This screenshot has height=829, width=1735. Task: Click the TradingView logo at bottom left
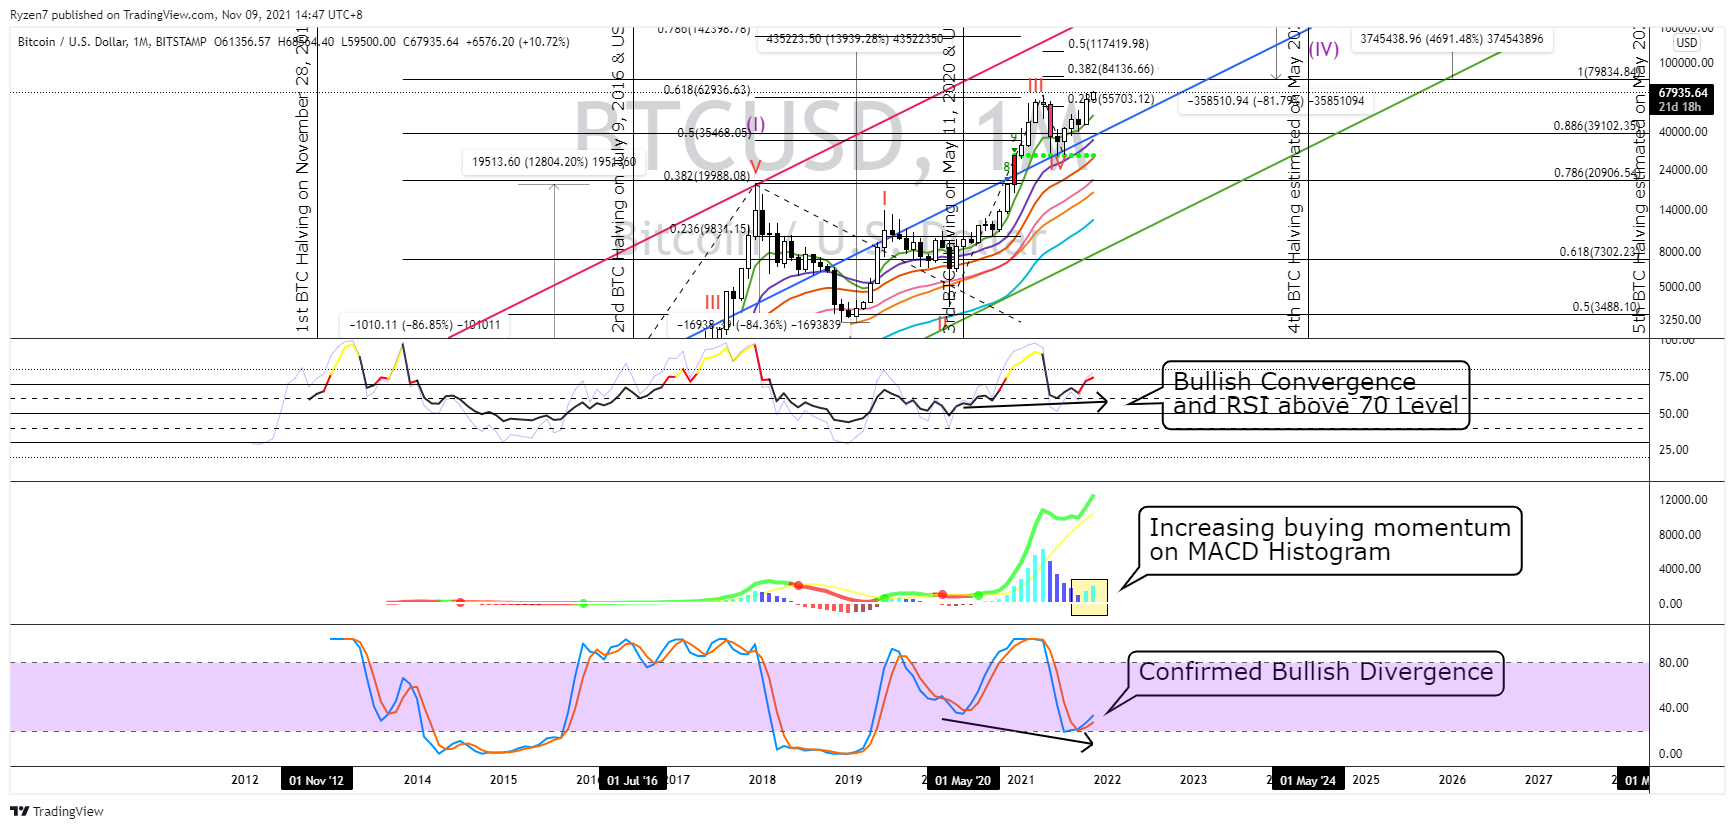point(57,811)
